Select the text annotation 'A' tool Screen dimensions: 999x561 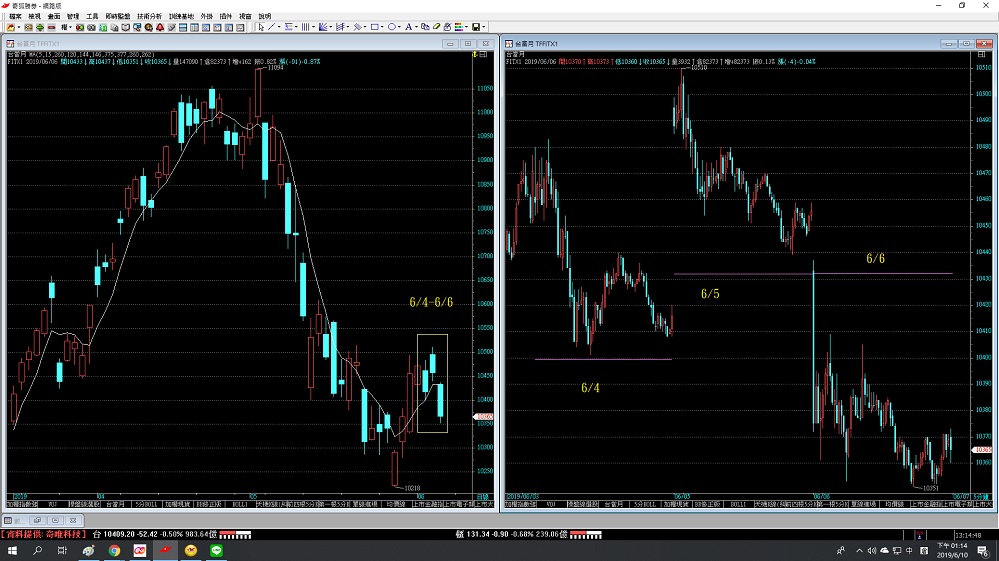point(409,27)
